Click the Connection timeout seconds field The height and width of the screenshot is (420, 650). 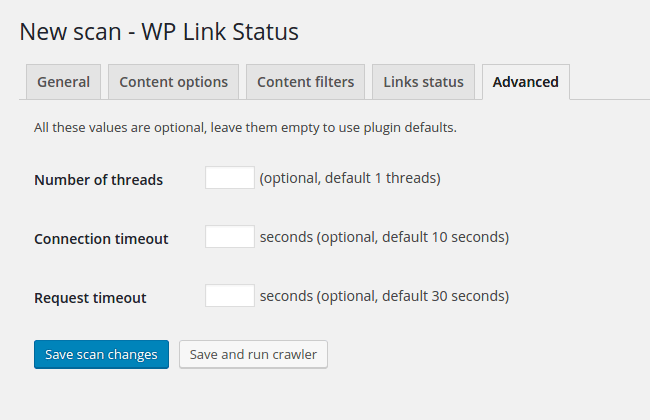click(x=230, y=236)
